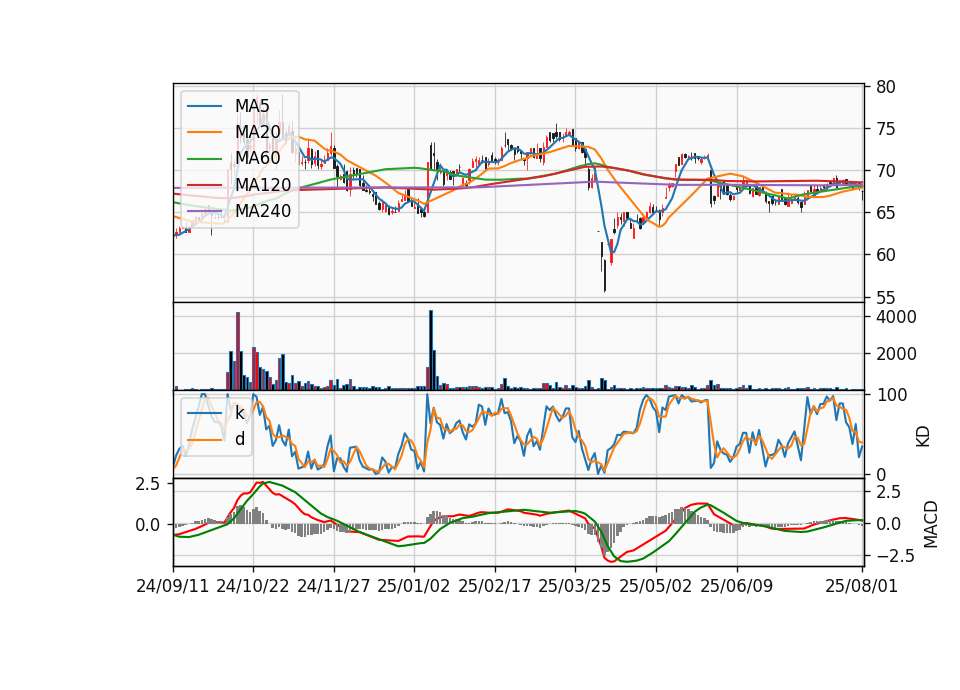
Task: Click the MA240 legend label
Action: tap(263, 211)
